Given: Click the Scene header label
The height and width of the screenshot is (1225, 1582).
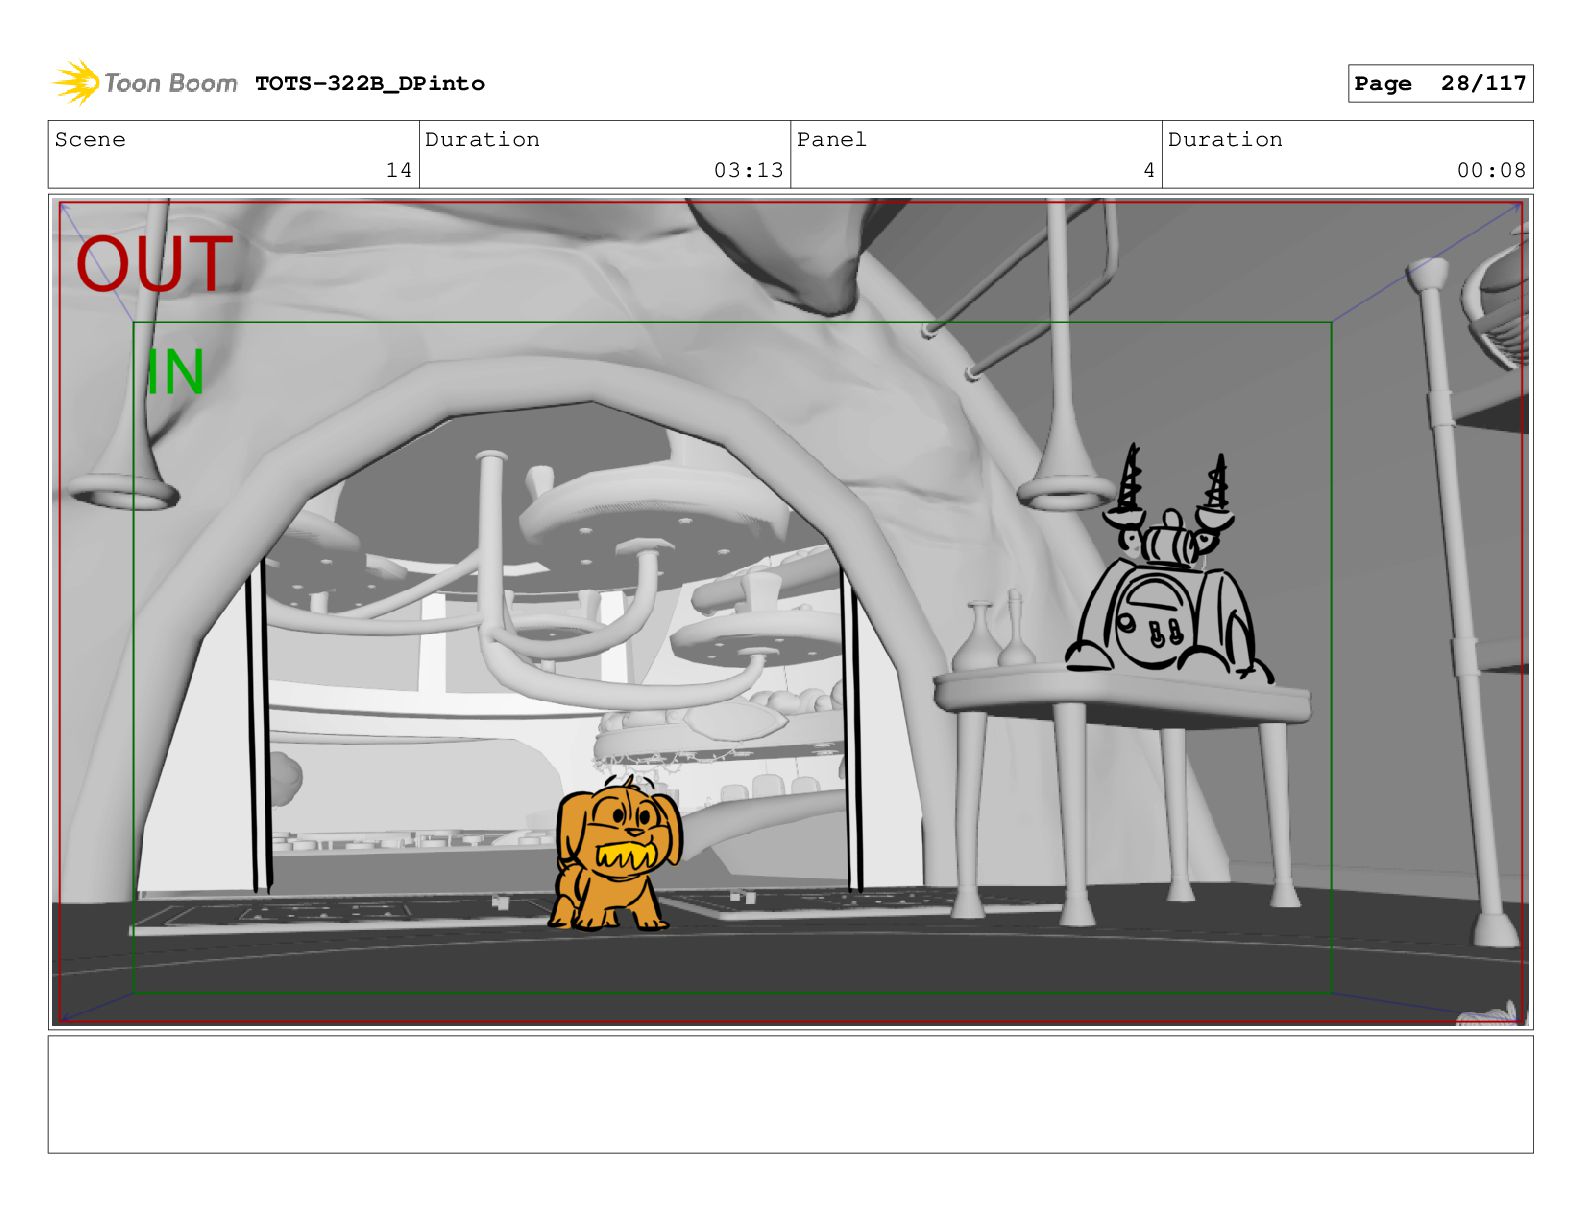Looking at the screenshot, I should pyautogui.click(x=90, y=139).
